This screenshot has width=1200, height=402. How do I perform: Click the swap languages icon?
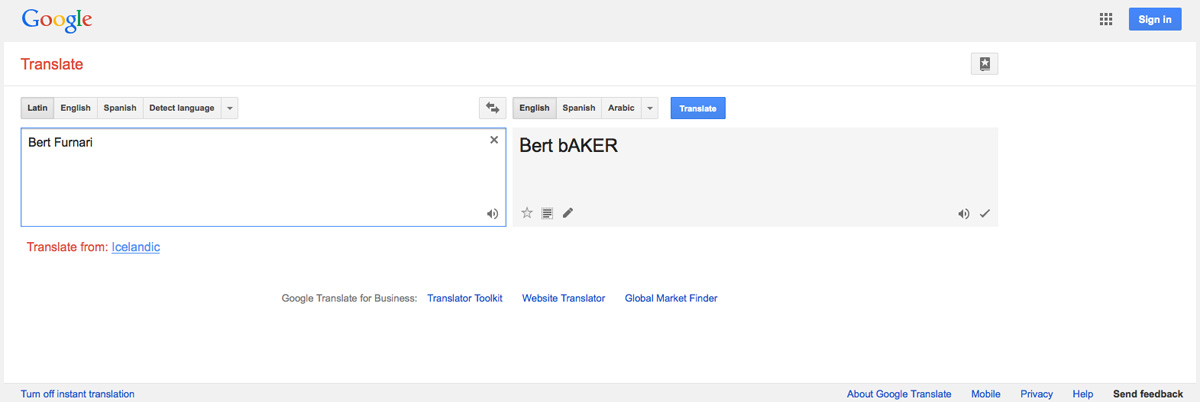[491, 108]
